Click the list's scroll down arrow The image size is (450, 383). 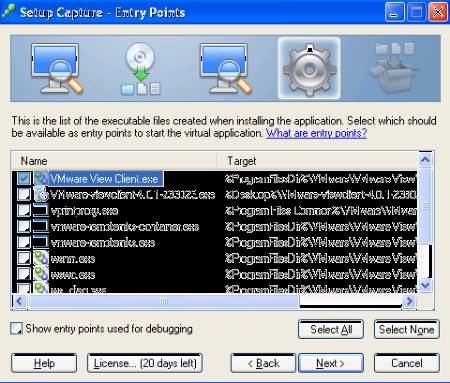[425, 285]
